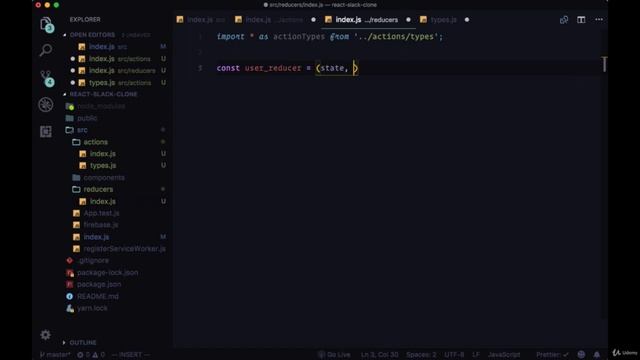The image size is (640, 360).
Task: Click the Prettier status bar item
Action: [552, 354]
